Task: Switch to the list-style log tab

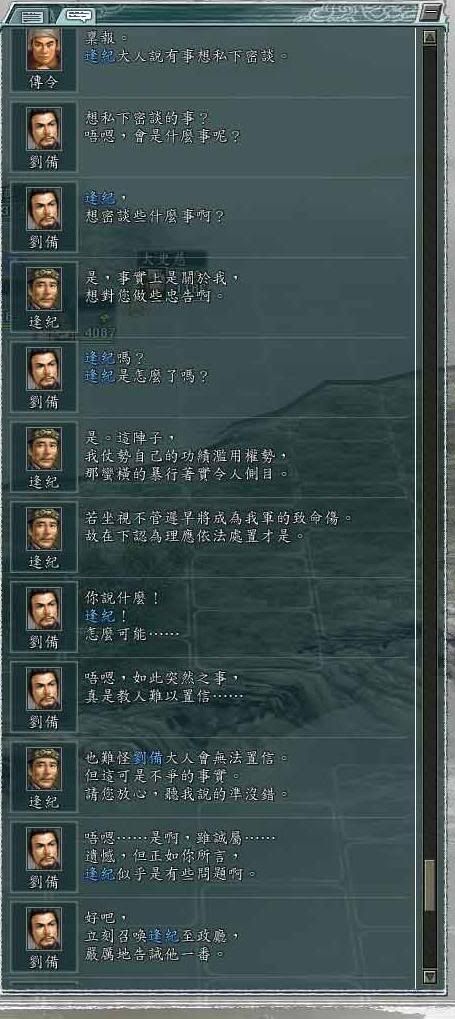Action: tap(32, 16)
